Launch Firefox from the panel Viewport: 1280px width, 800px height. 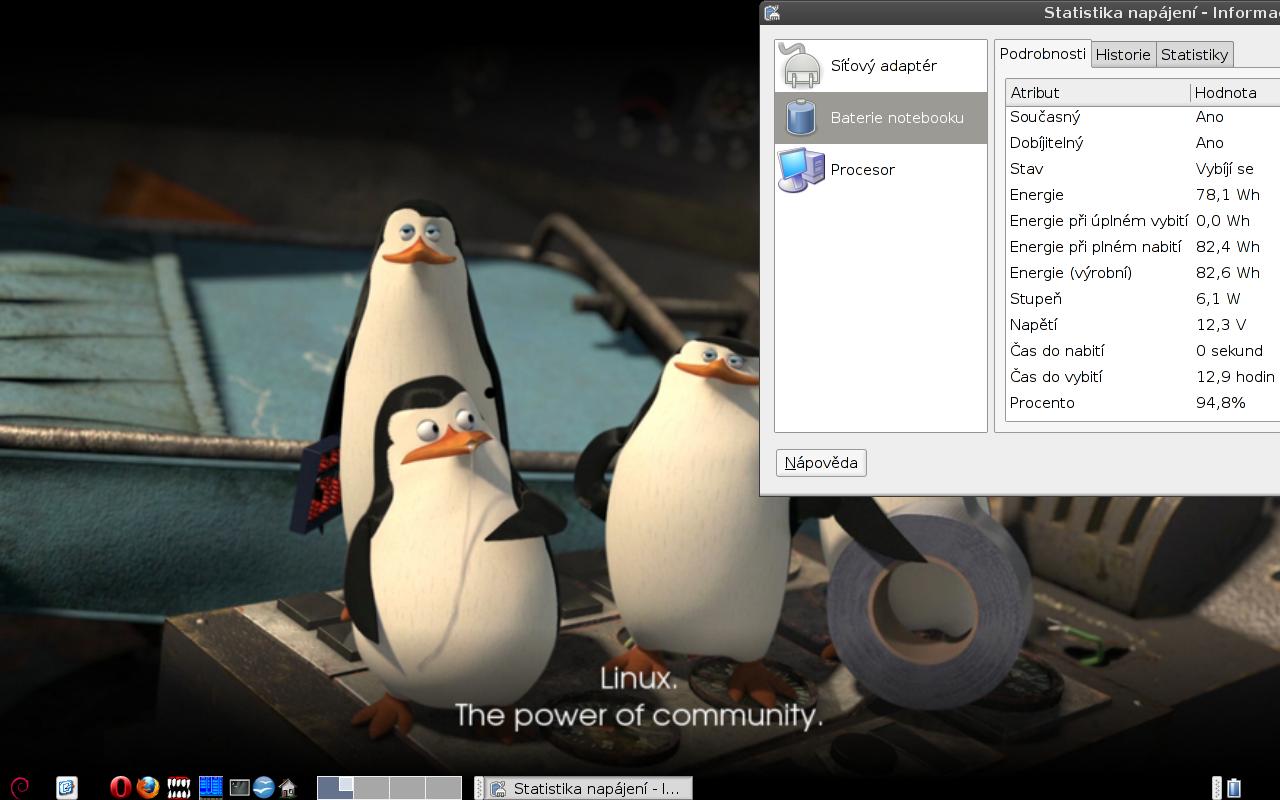tap(148, 787)
